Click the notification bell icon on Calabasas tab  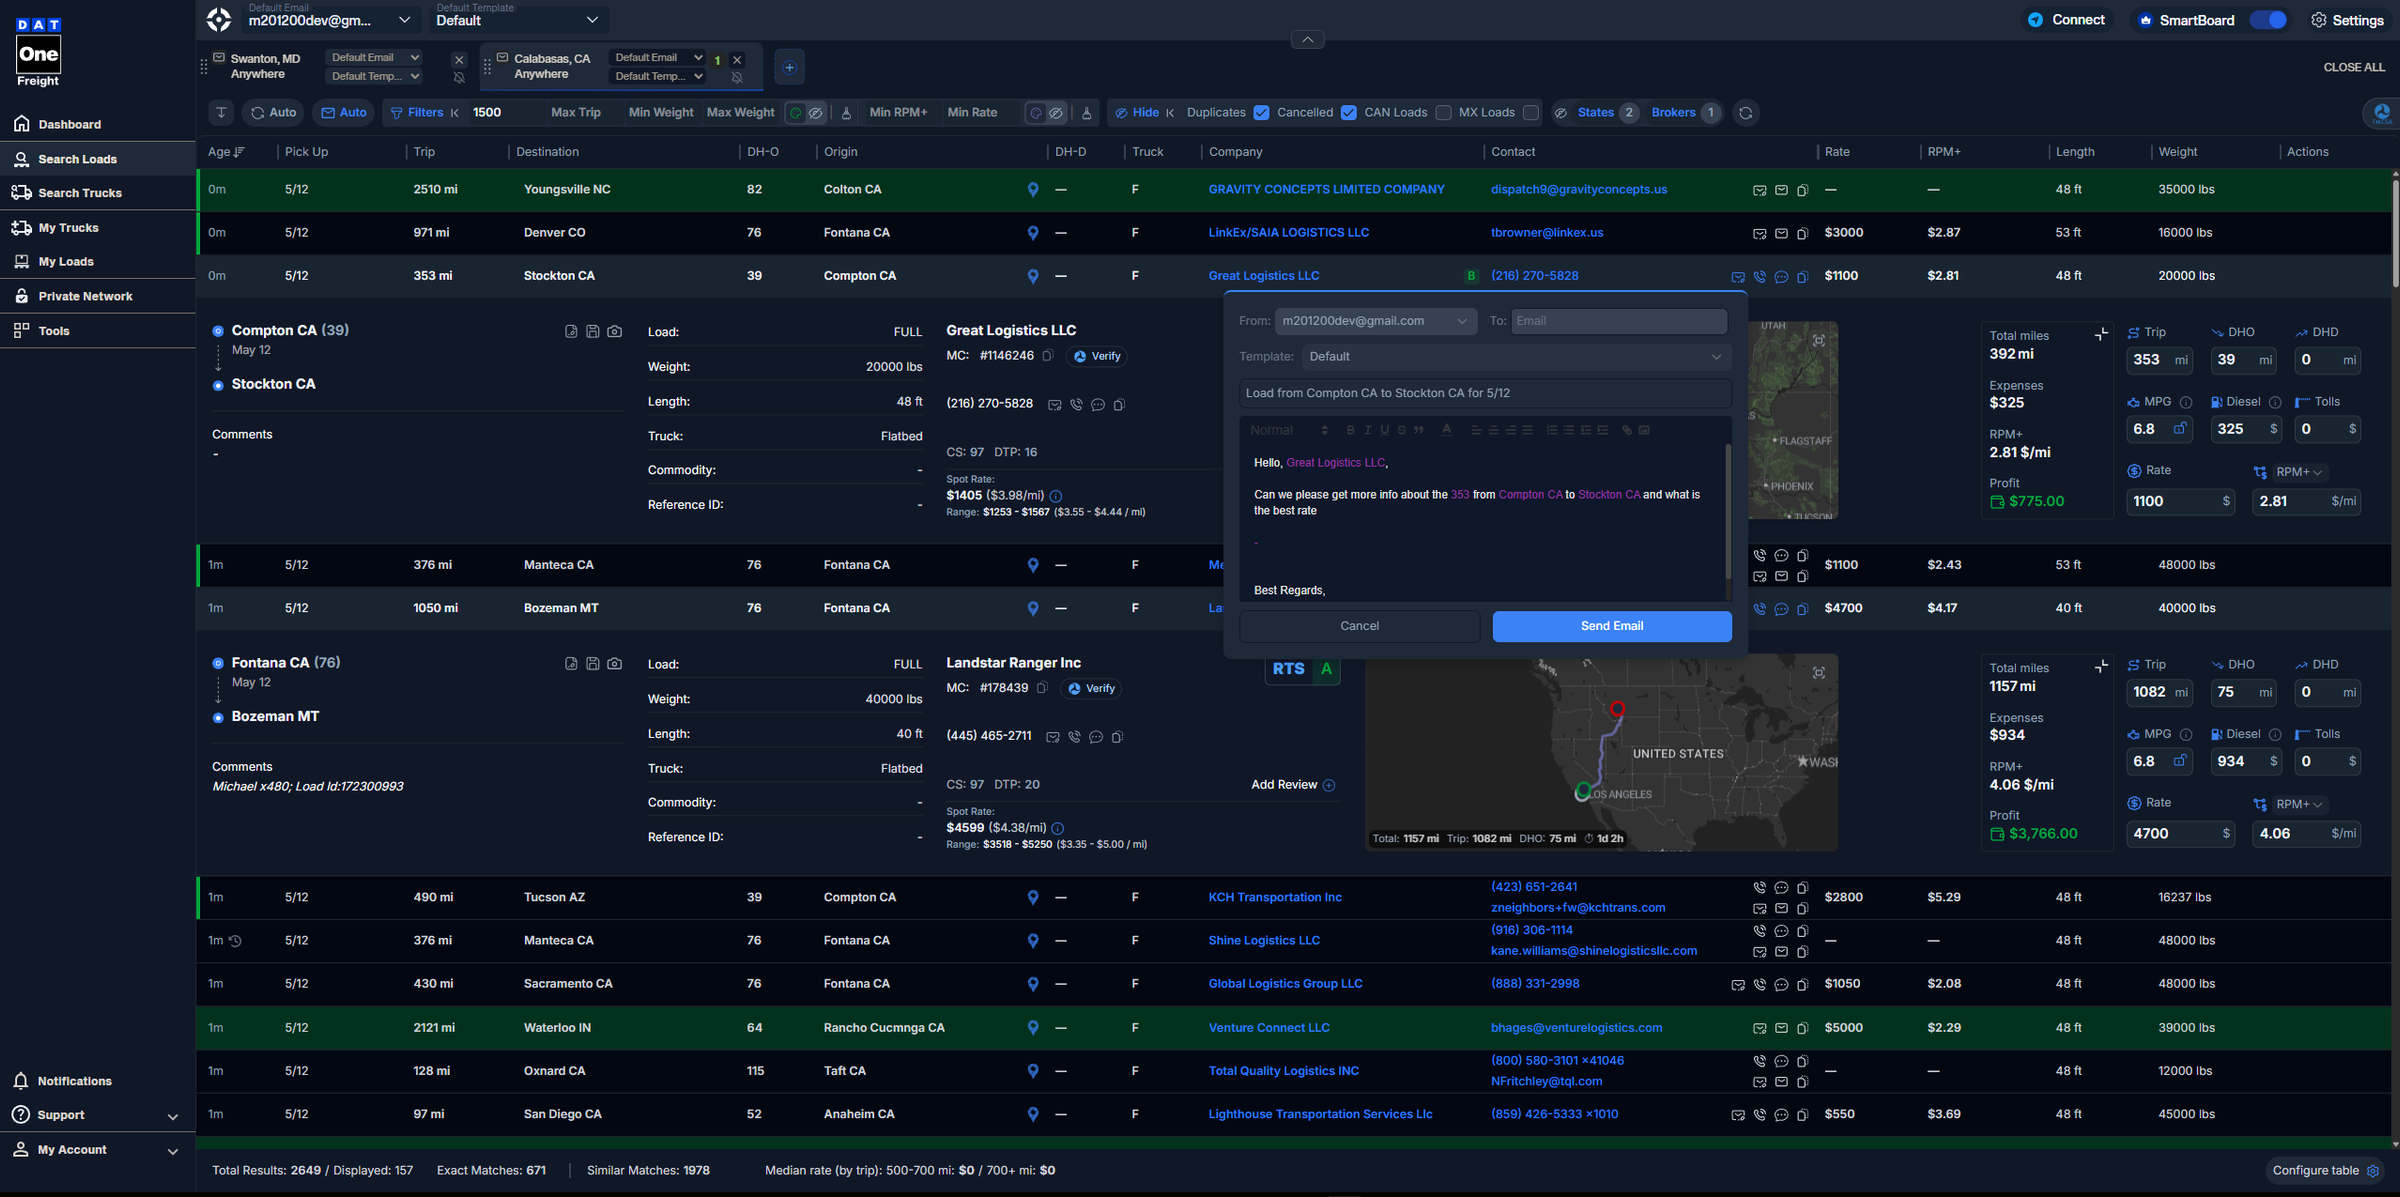click(x=737, y=78)
